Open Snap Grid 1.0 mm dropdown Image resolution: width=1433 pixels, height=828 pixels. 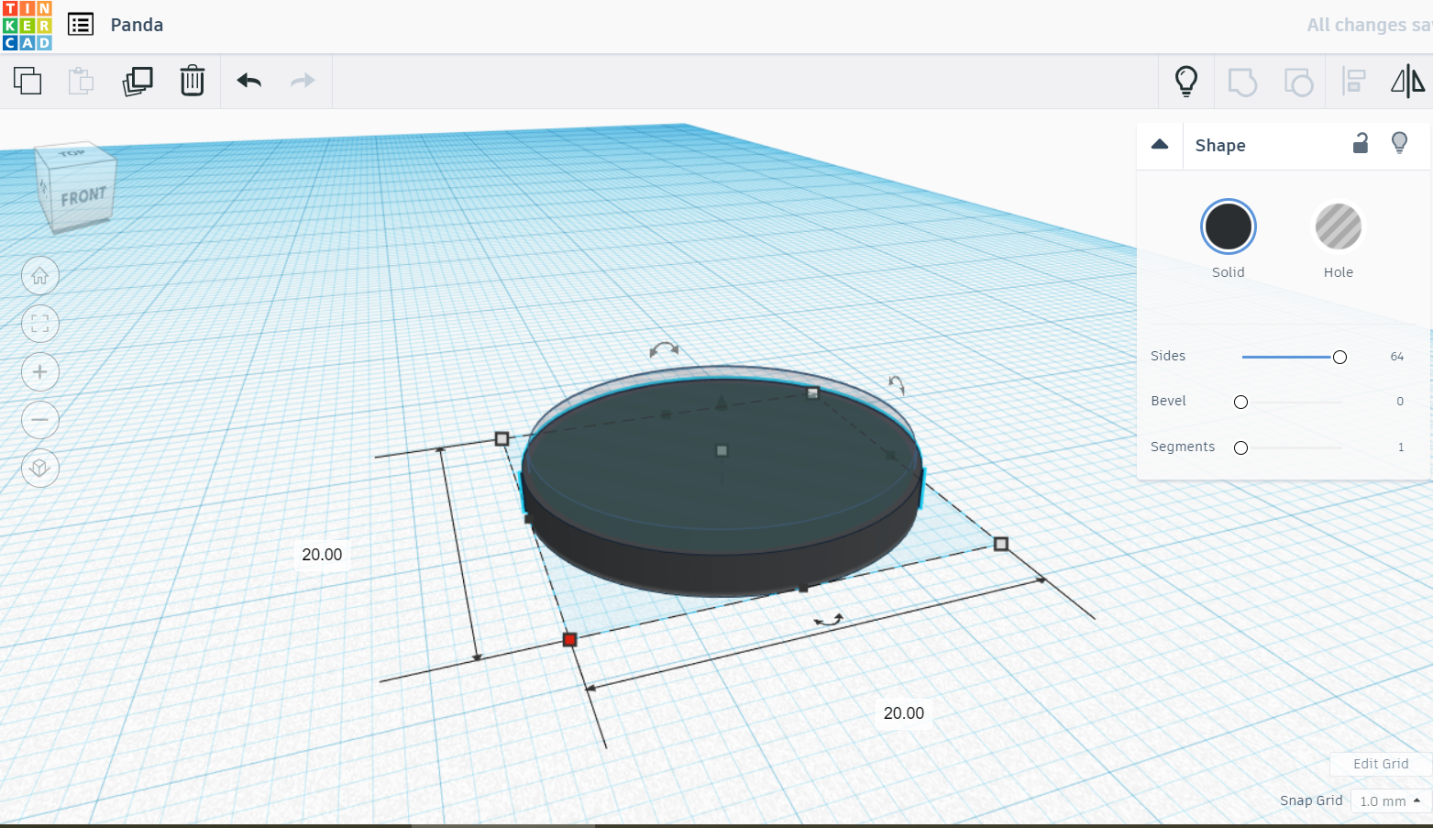point(1391,801)
